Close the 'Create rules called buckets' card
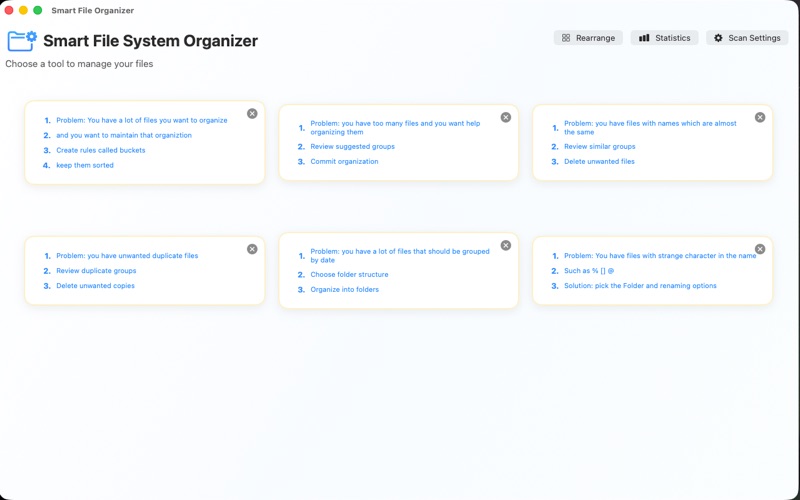Screen dimensions: 800x500 point(252,113)
